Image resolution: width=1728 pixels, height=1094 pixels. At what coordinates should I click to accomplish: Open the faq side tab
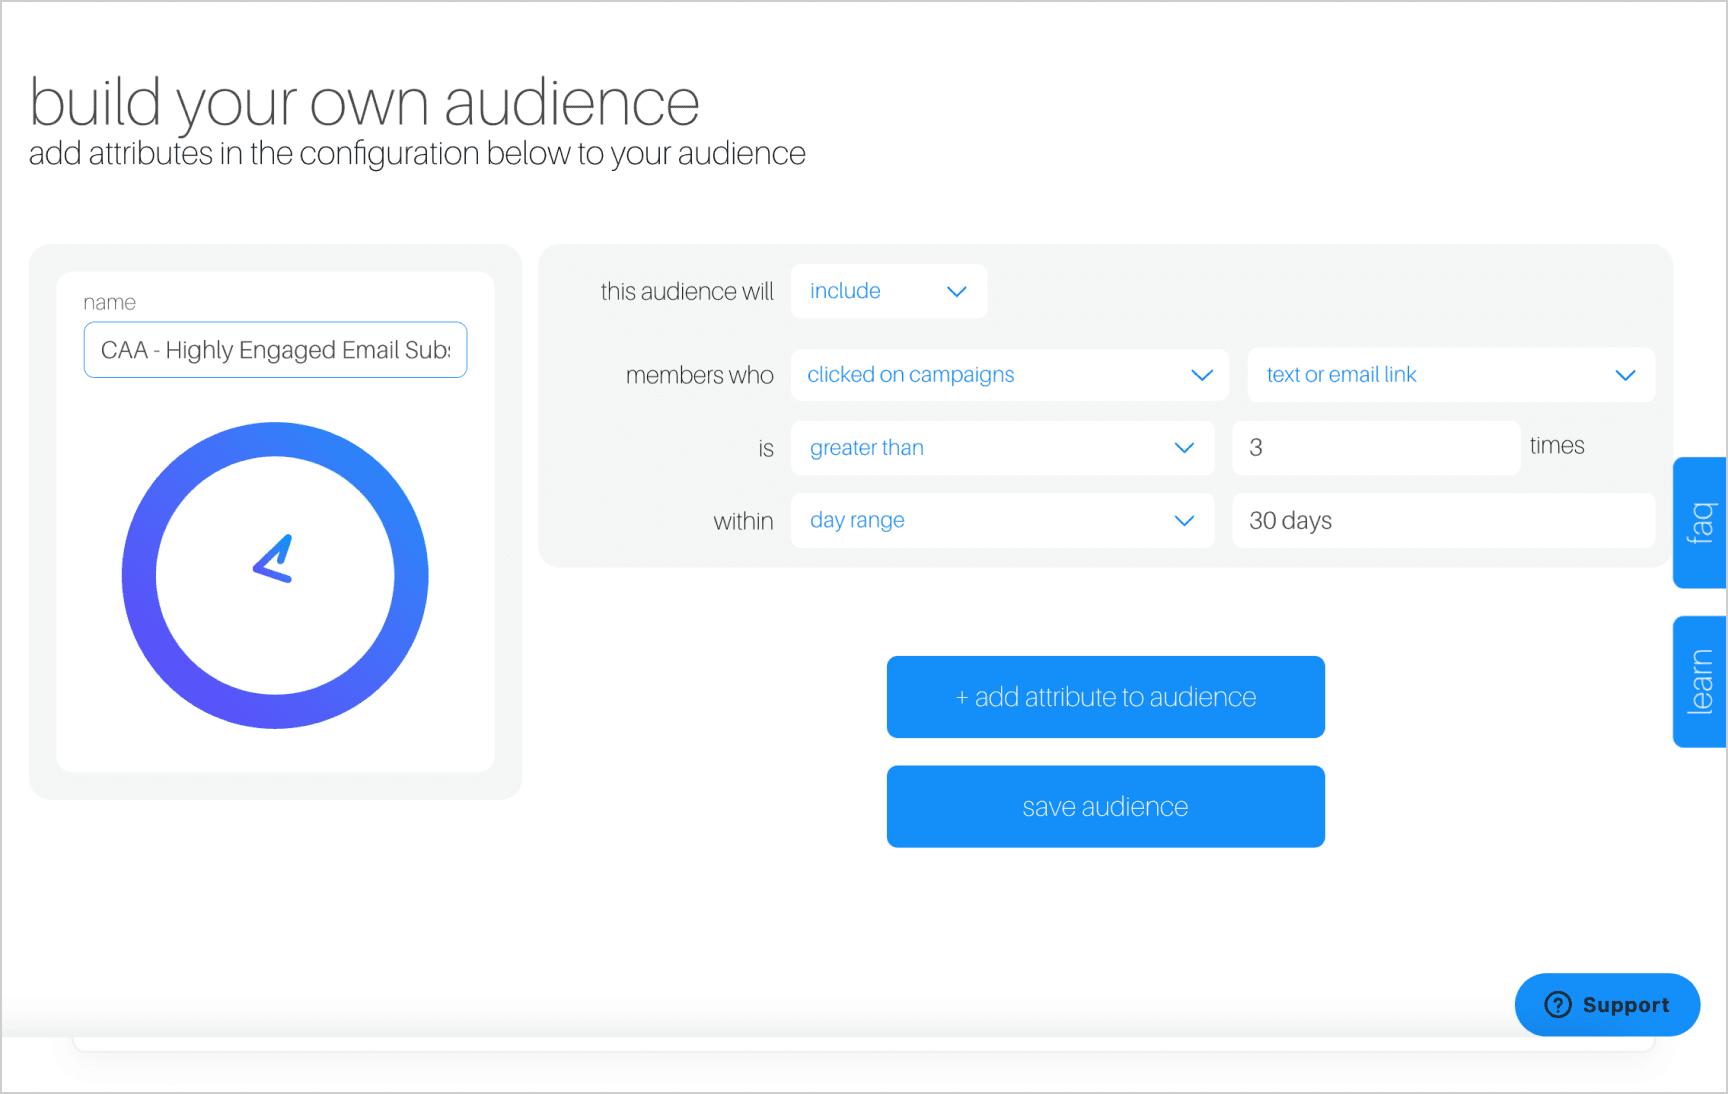[x=1699, y=523]
